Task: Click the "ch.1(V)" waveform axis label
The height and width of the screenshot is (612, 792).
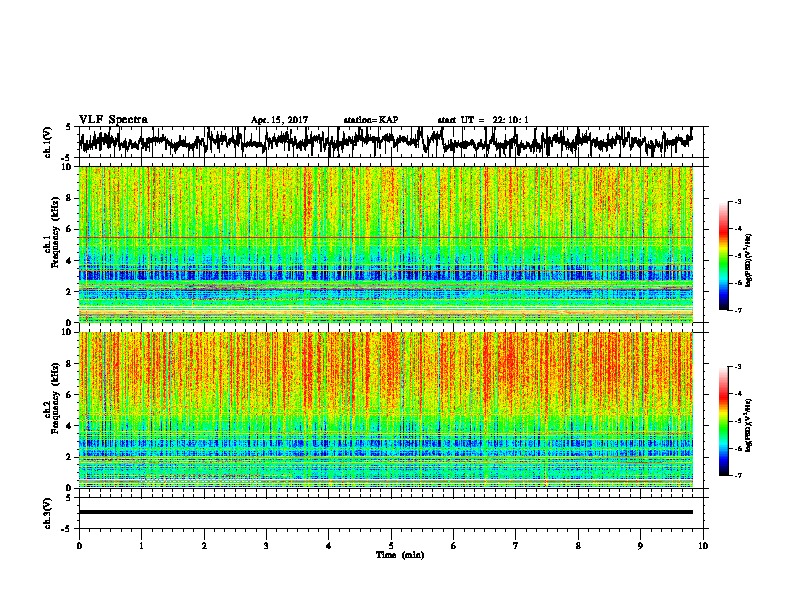Action: (x=47, y=142)
